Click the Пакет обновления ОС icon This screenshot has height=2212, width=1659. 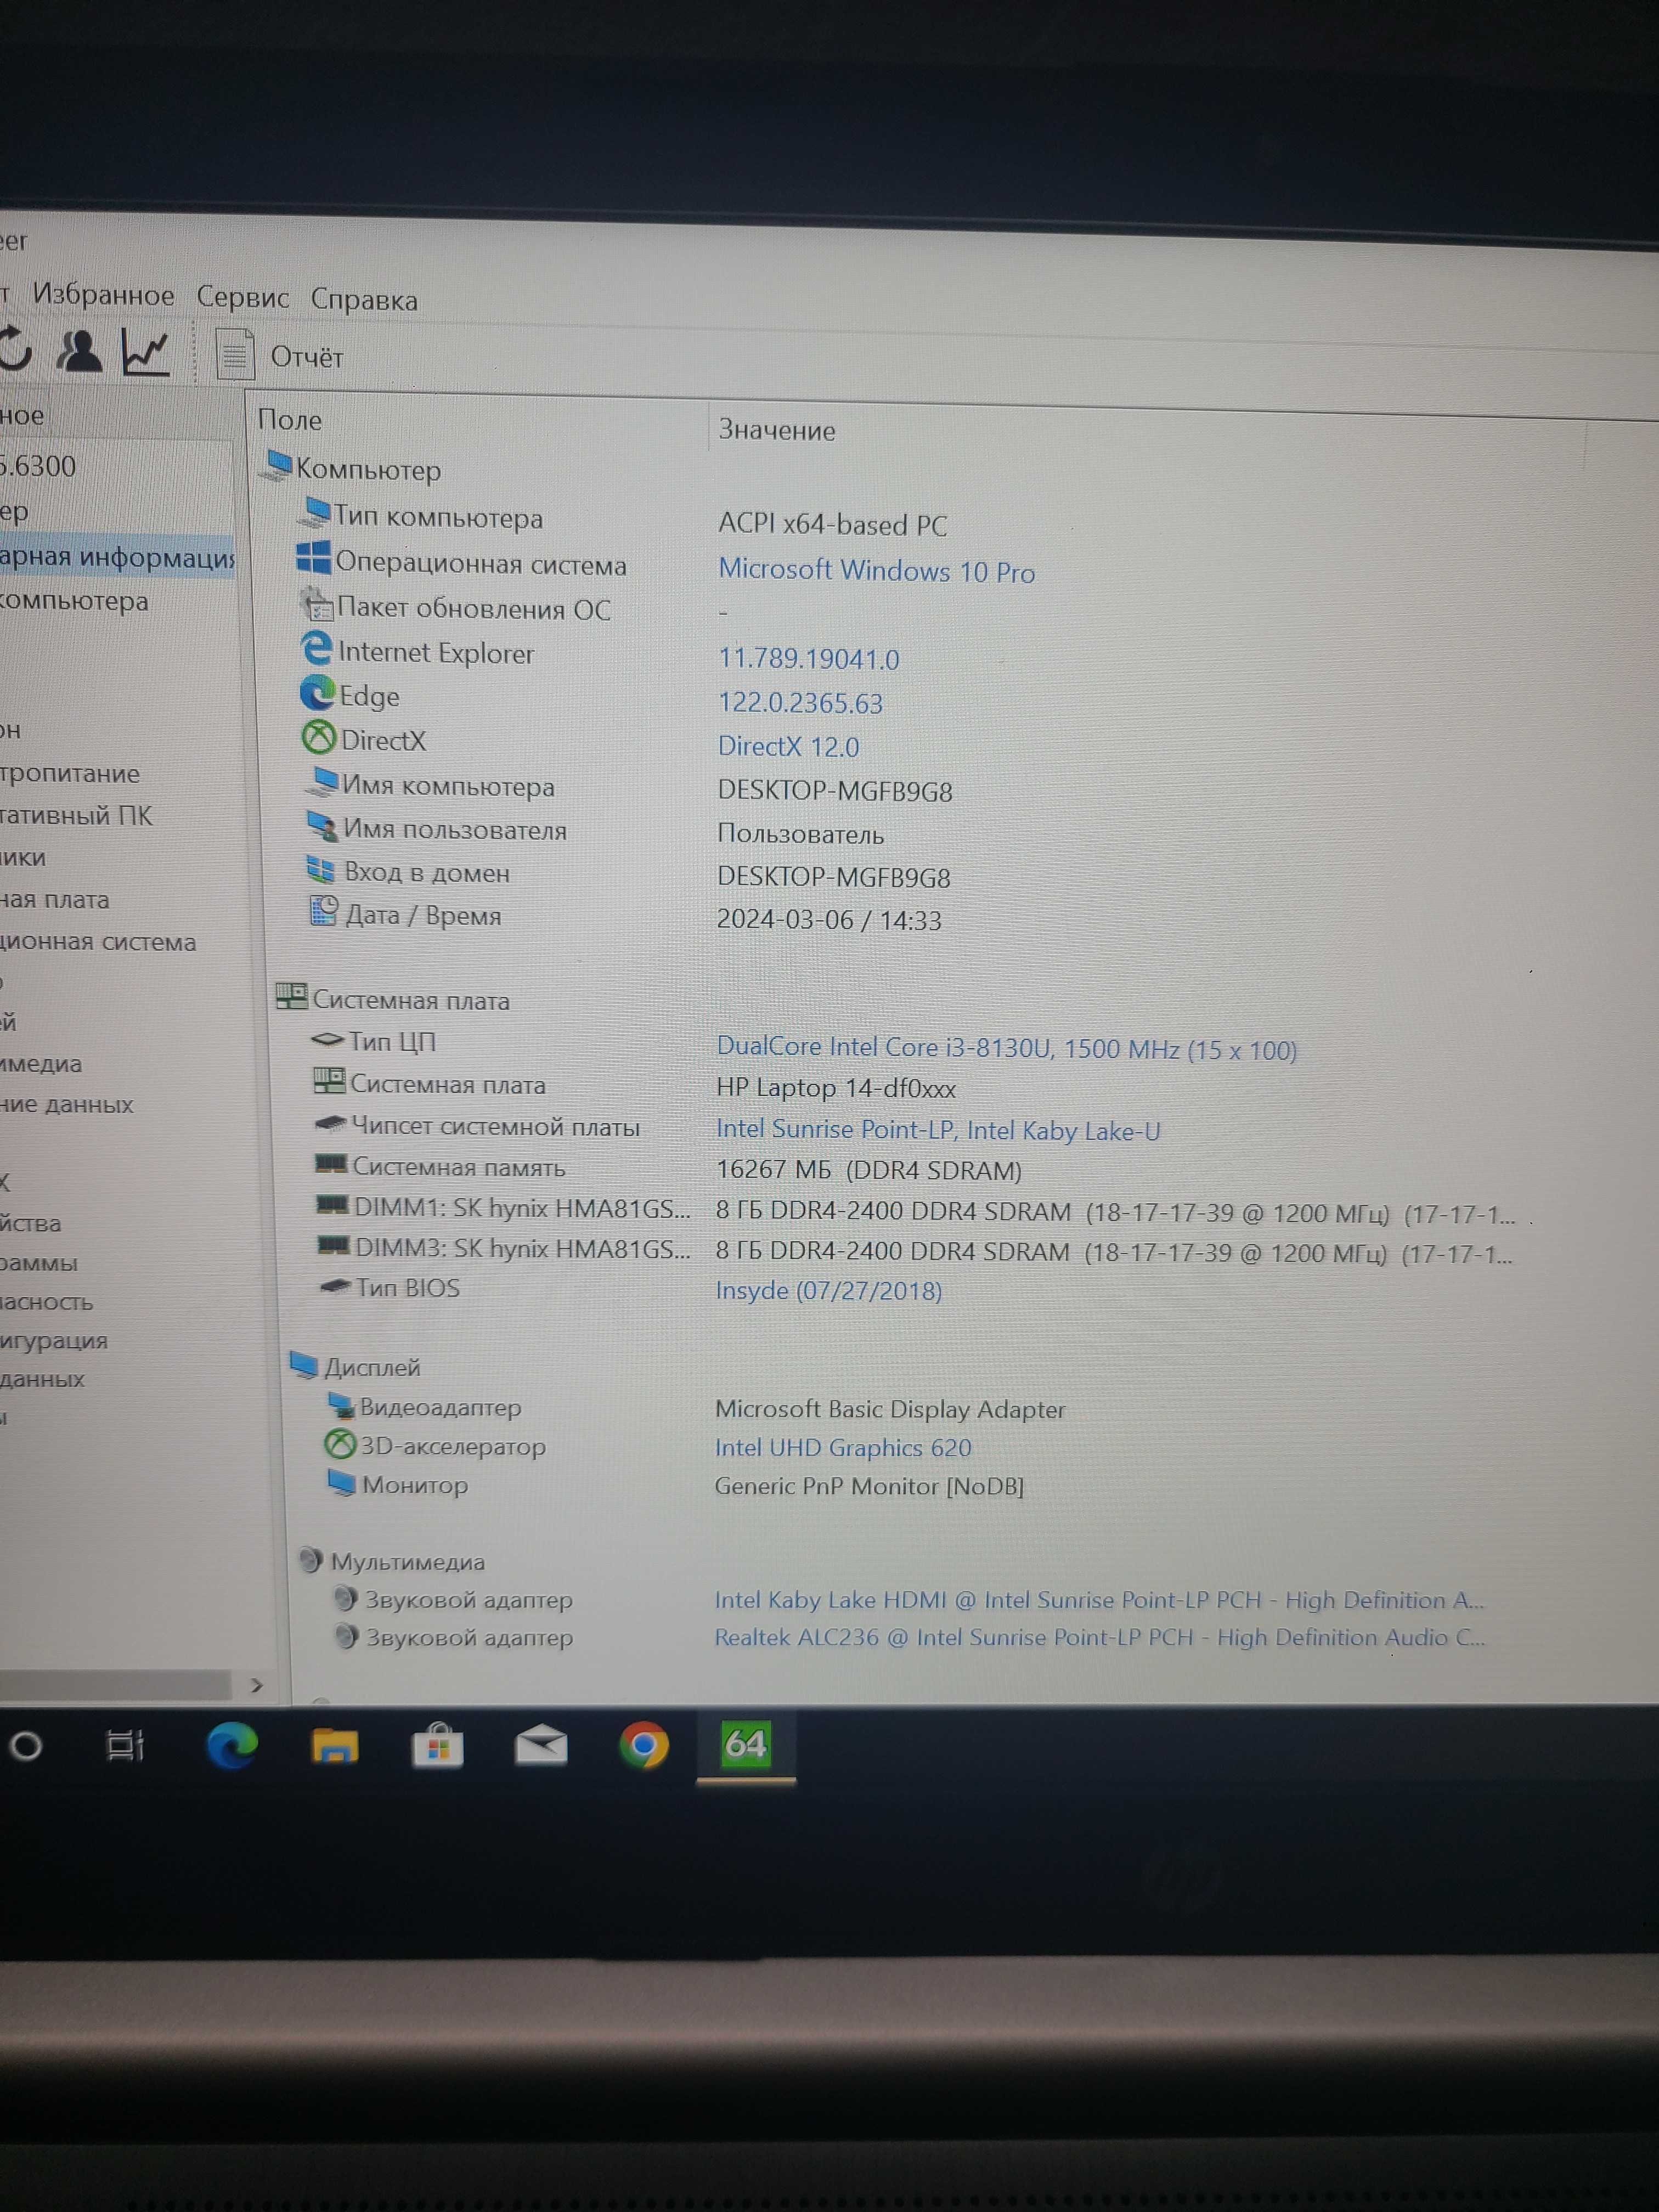click(x=317, y=604)
